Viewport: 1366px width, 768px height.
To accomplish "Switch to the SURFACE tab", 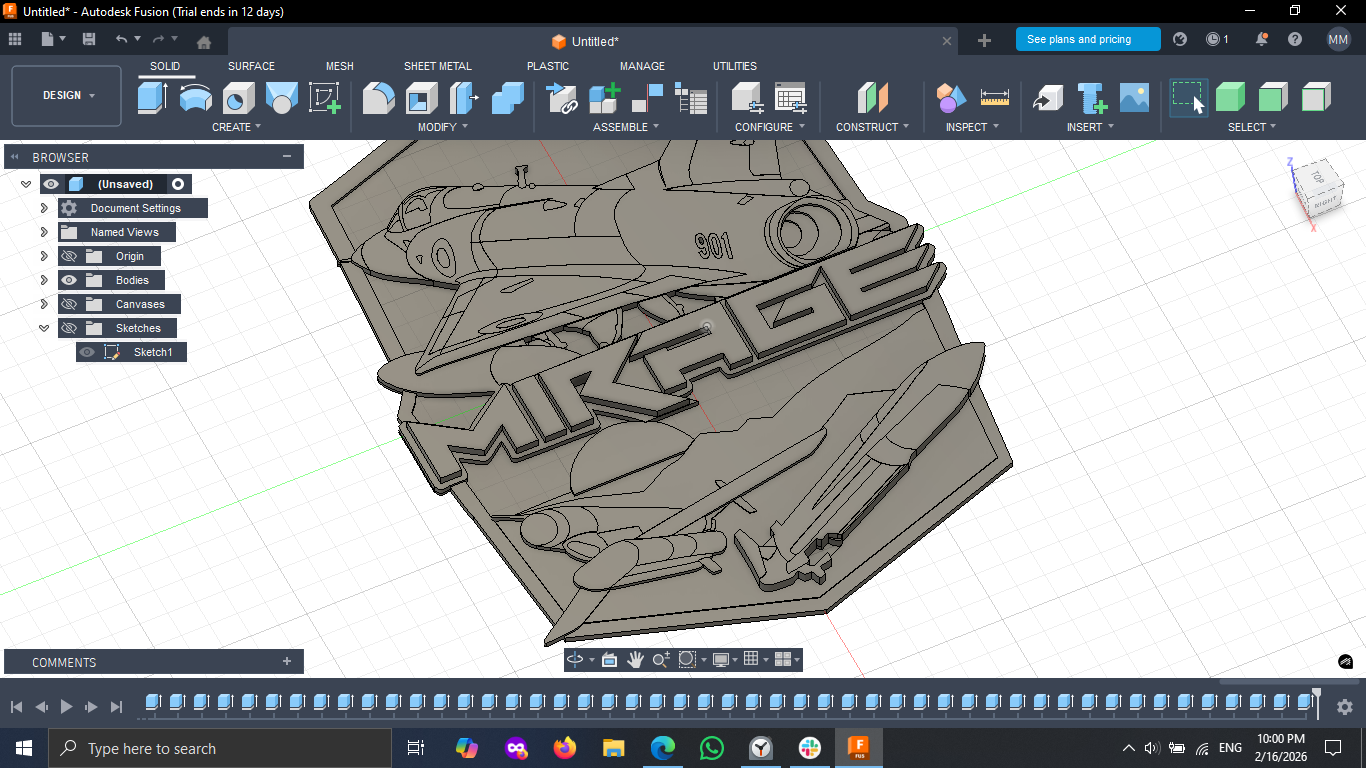I will 251,66.
